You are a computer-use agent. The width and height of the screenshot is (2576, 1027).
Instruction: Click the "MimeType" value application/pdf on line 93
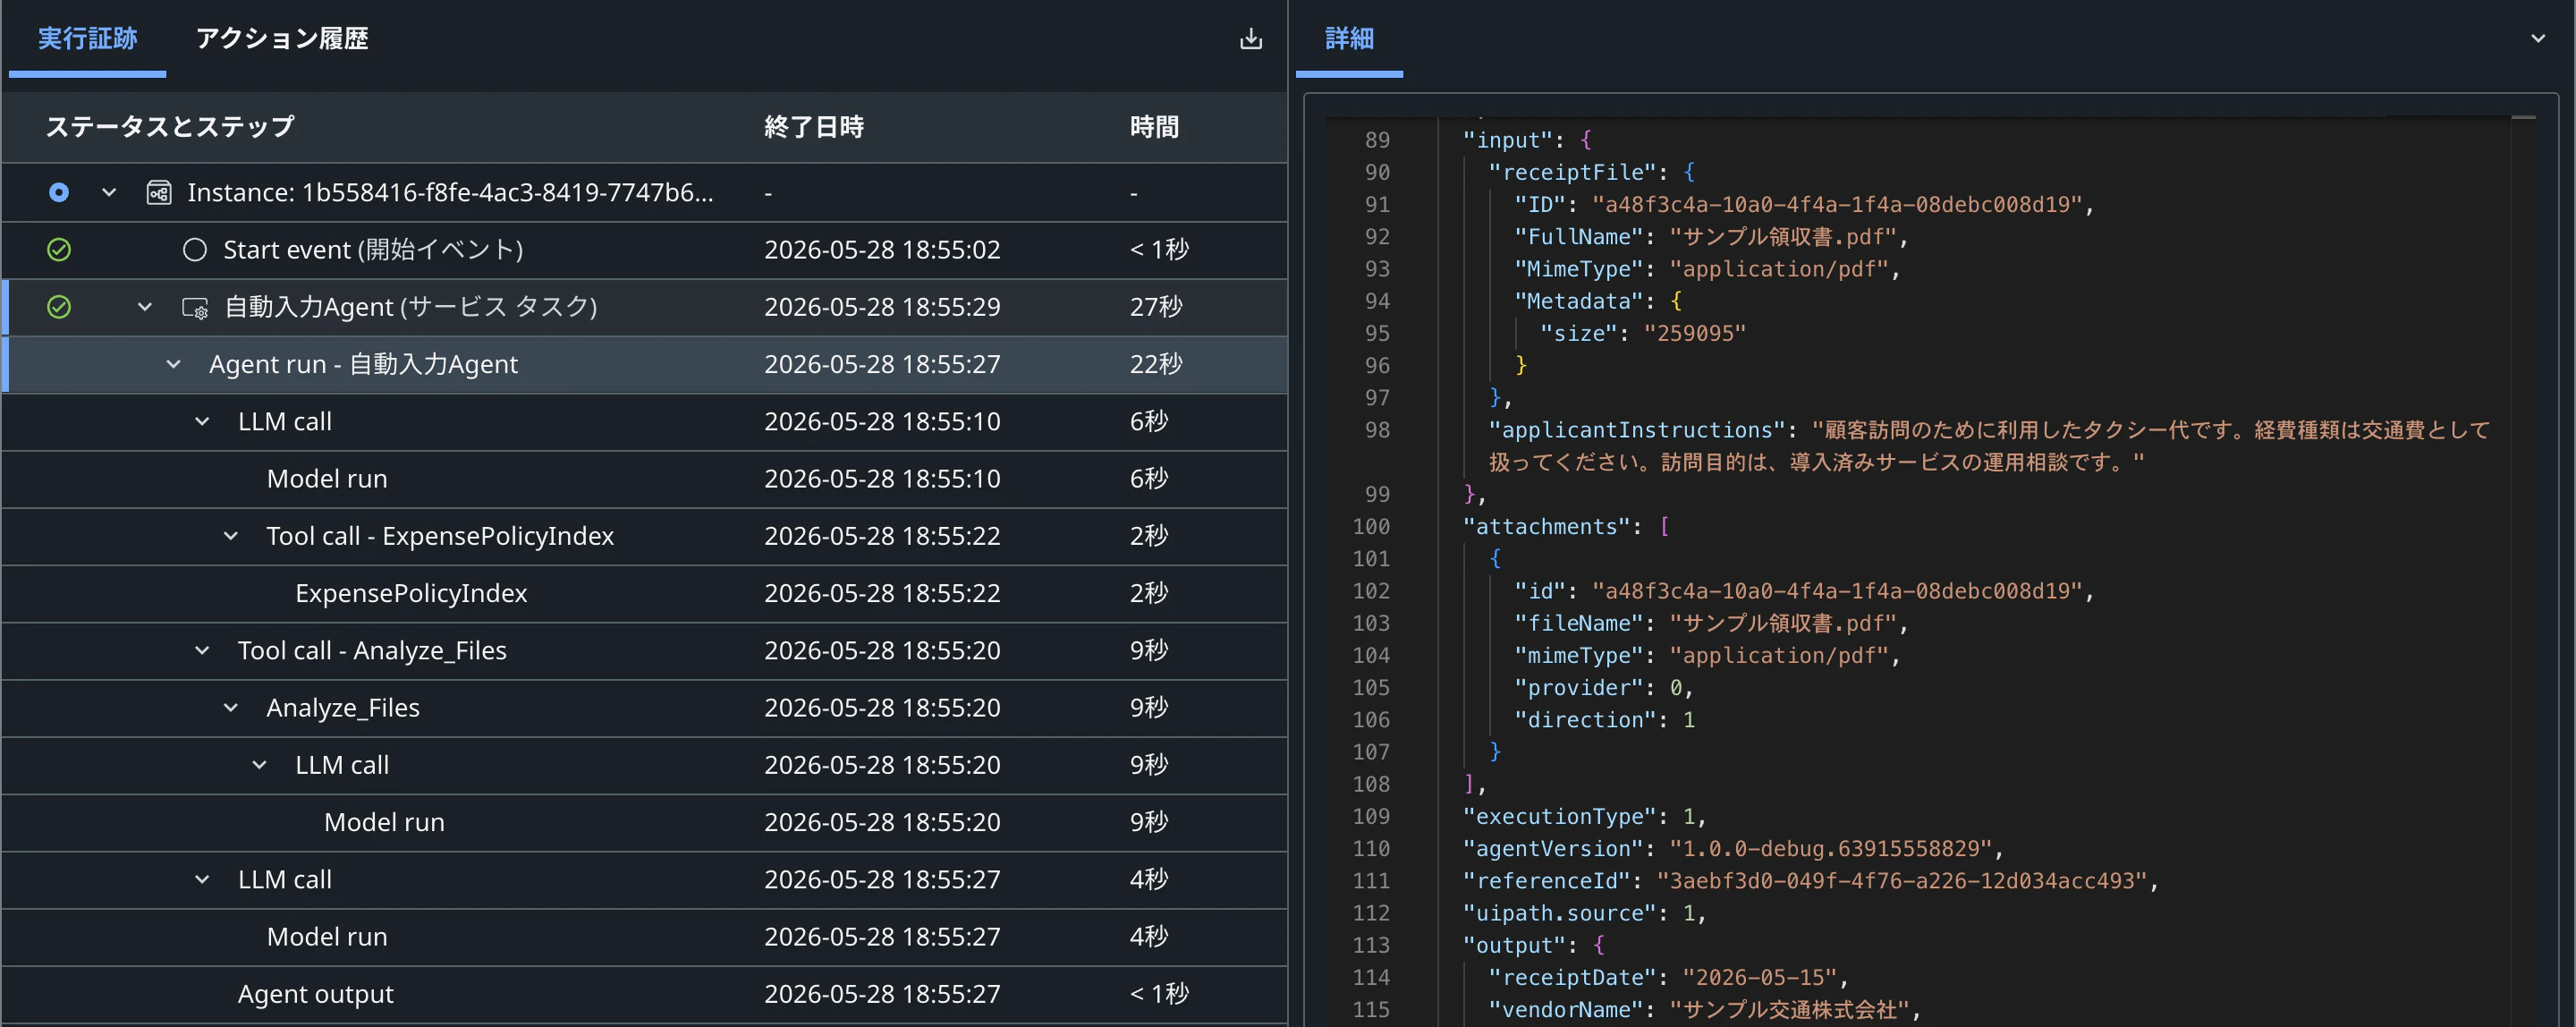point(1777,269)
